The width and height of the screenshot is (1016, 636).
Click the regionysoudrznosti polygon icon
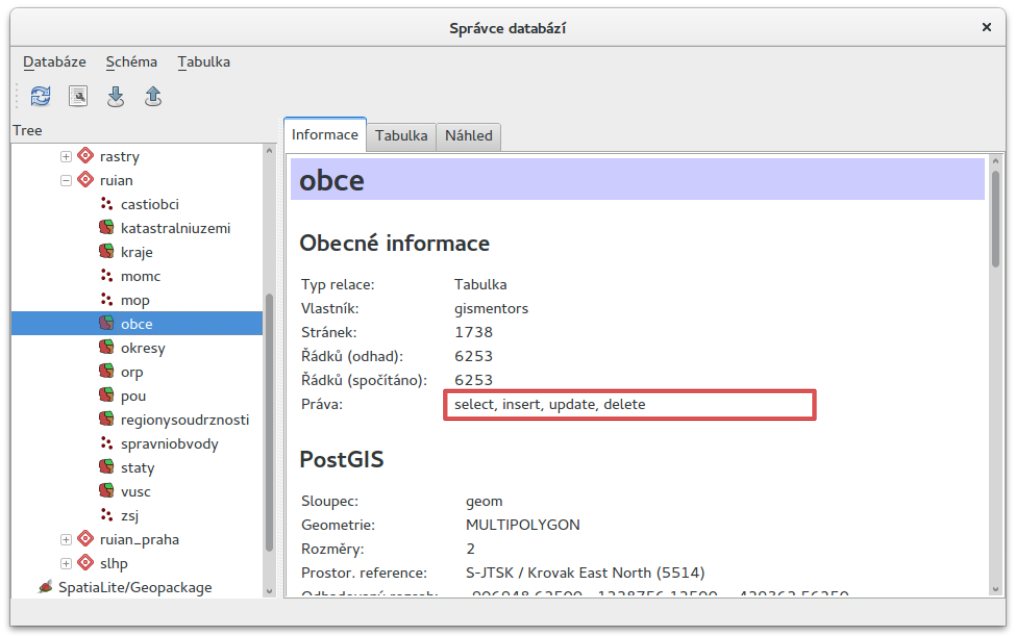click(106, 419)
